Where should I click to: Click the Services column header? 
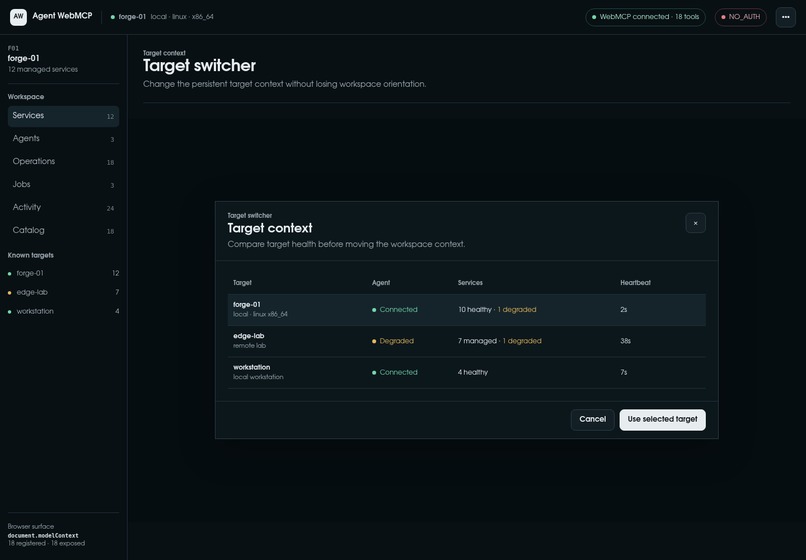470,283
